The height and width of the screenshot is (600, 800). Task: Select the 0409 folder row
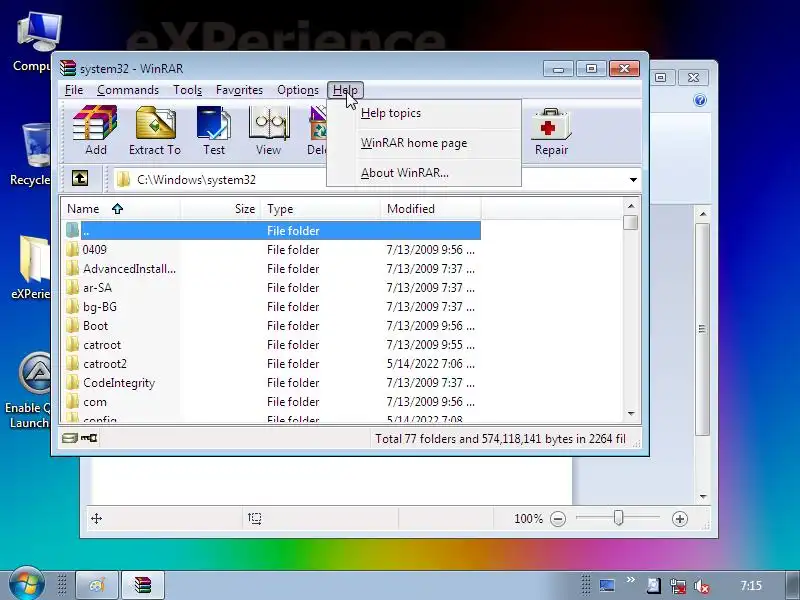pos(272,249)
